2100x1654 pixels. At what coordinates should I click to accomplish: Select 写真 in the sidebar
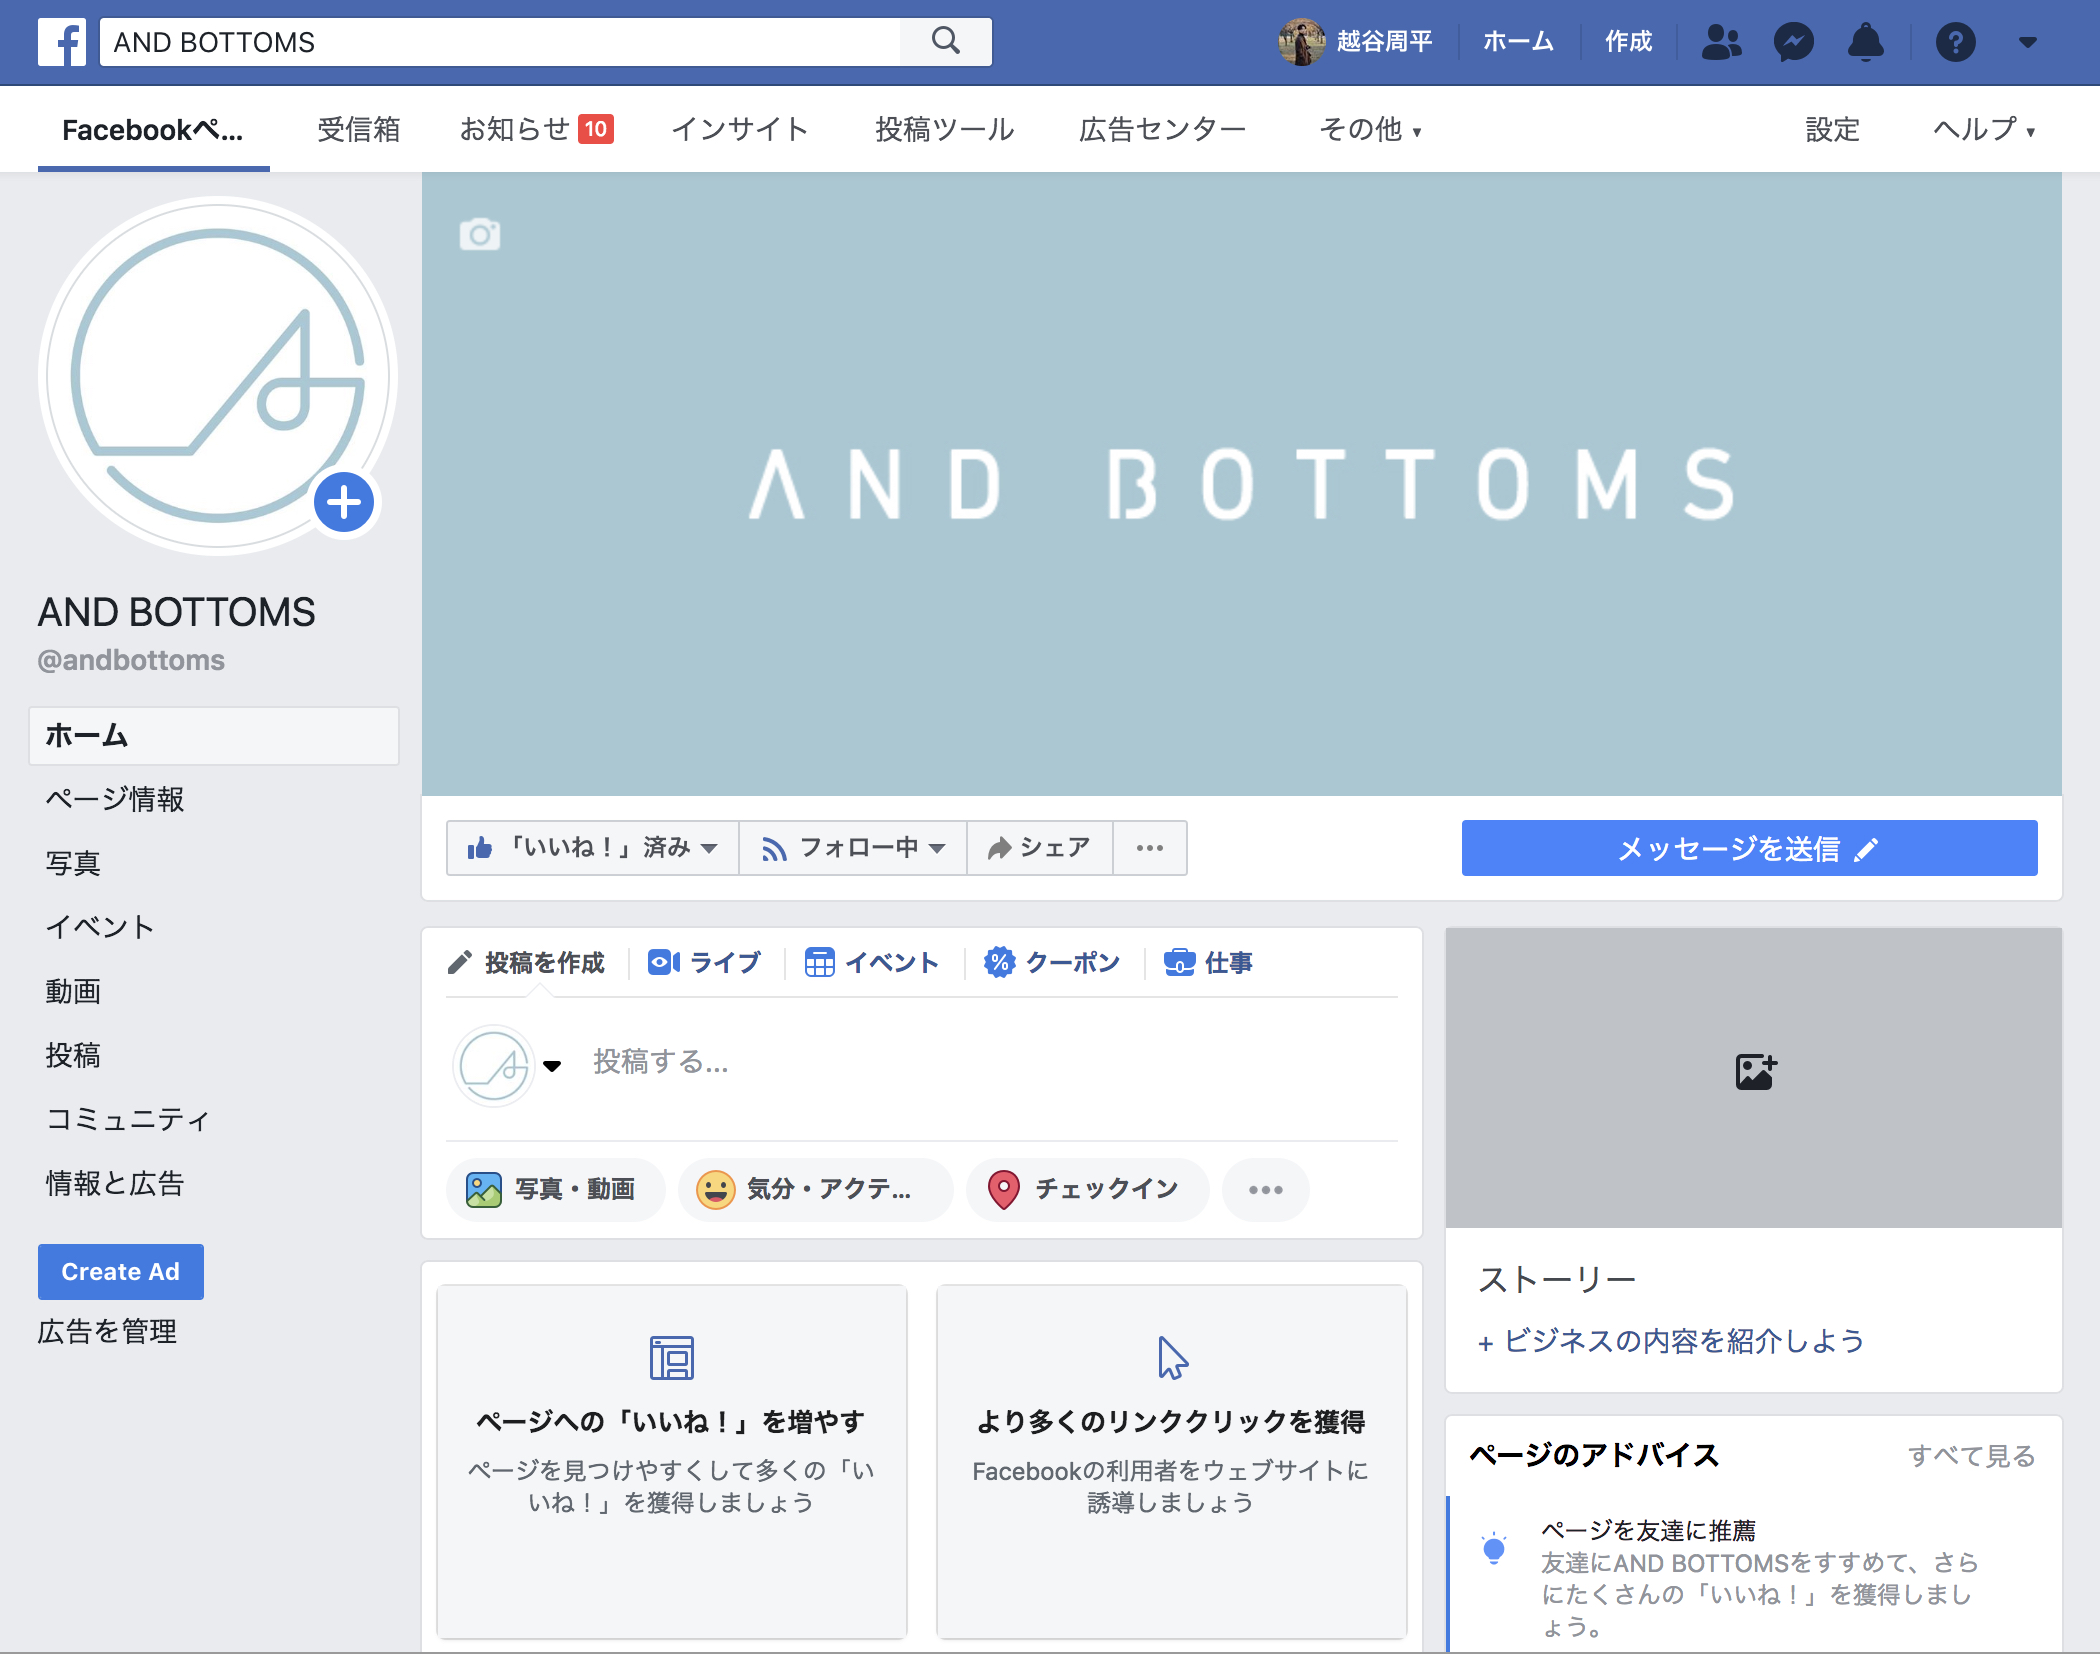coord(73,863)
